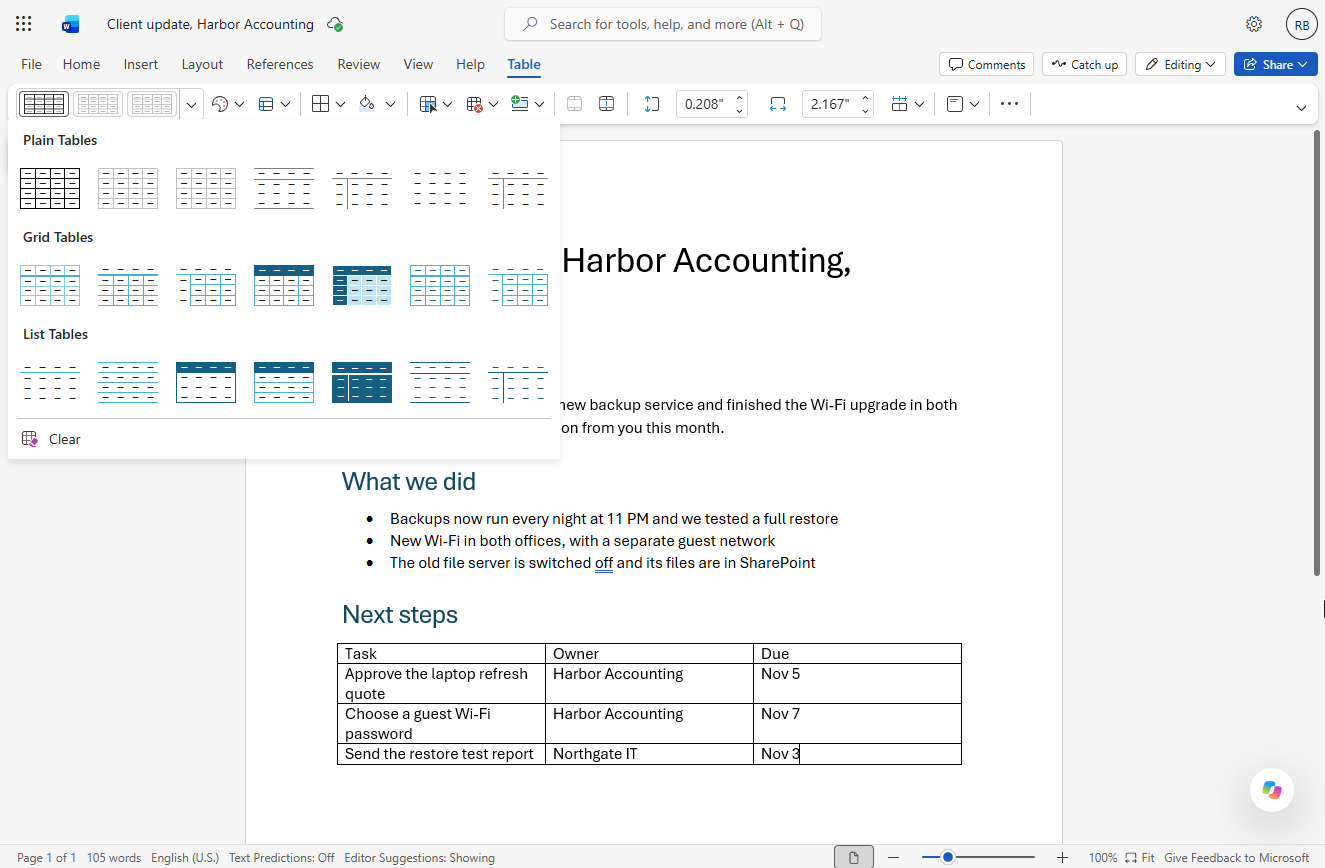This screenshot has width=1325, height=868.
Task: Click the cloud save status icon
Action: pos(335,24)
